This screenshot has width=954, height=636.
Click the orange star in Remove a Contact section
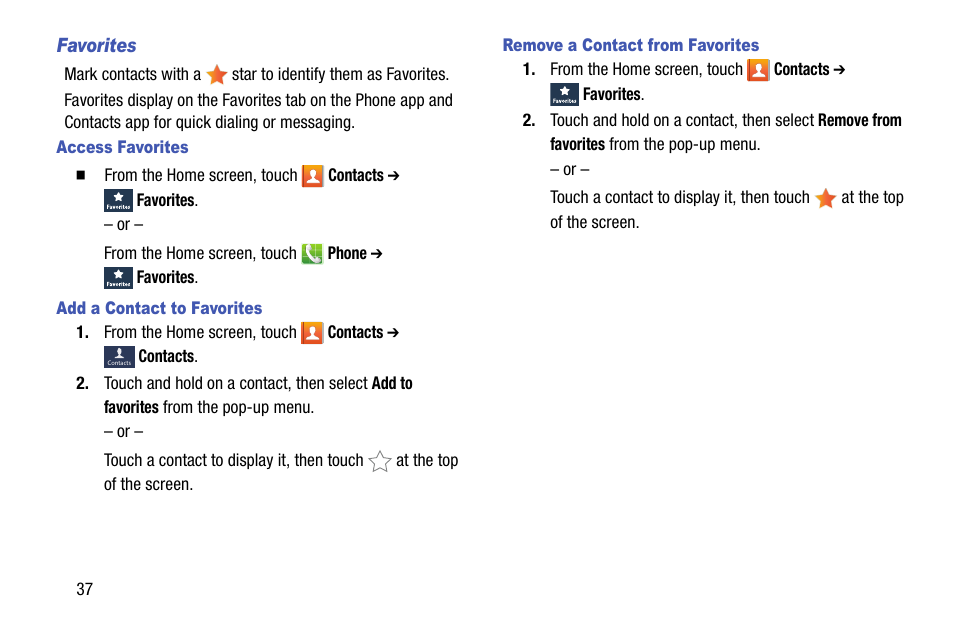(826, 198)
